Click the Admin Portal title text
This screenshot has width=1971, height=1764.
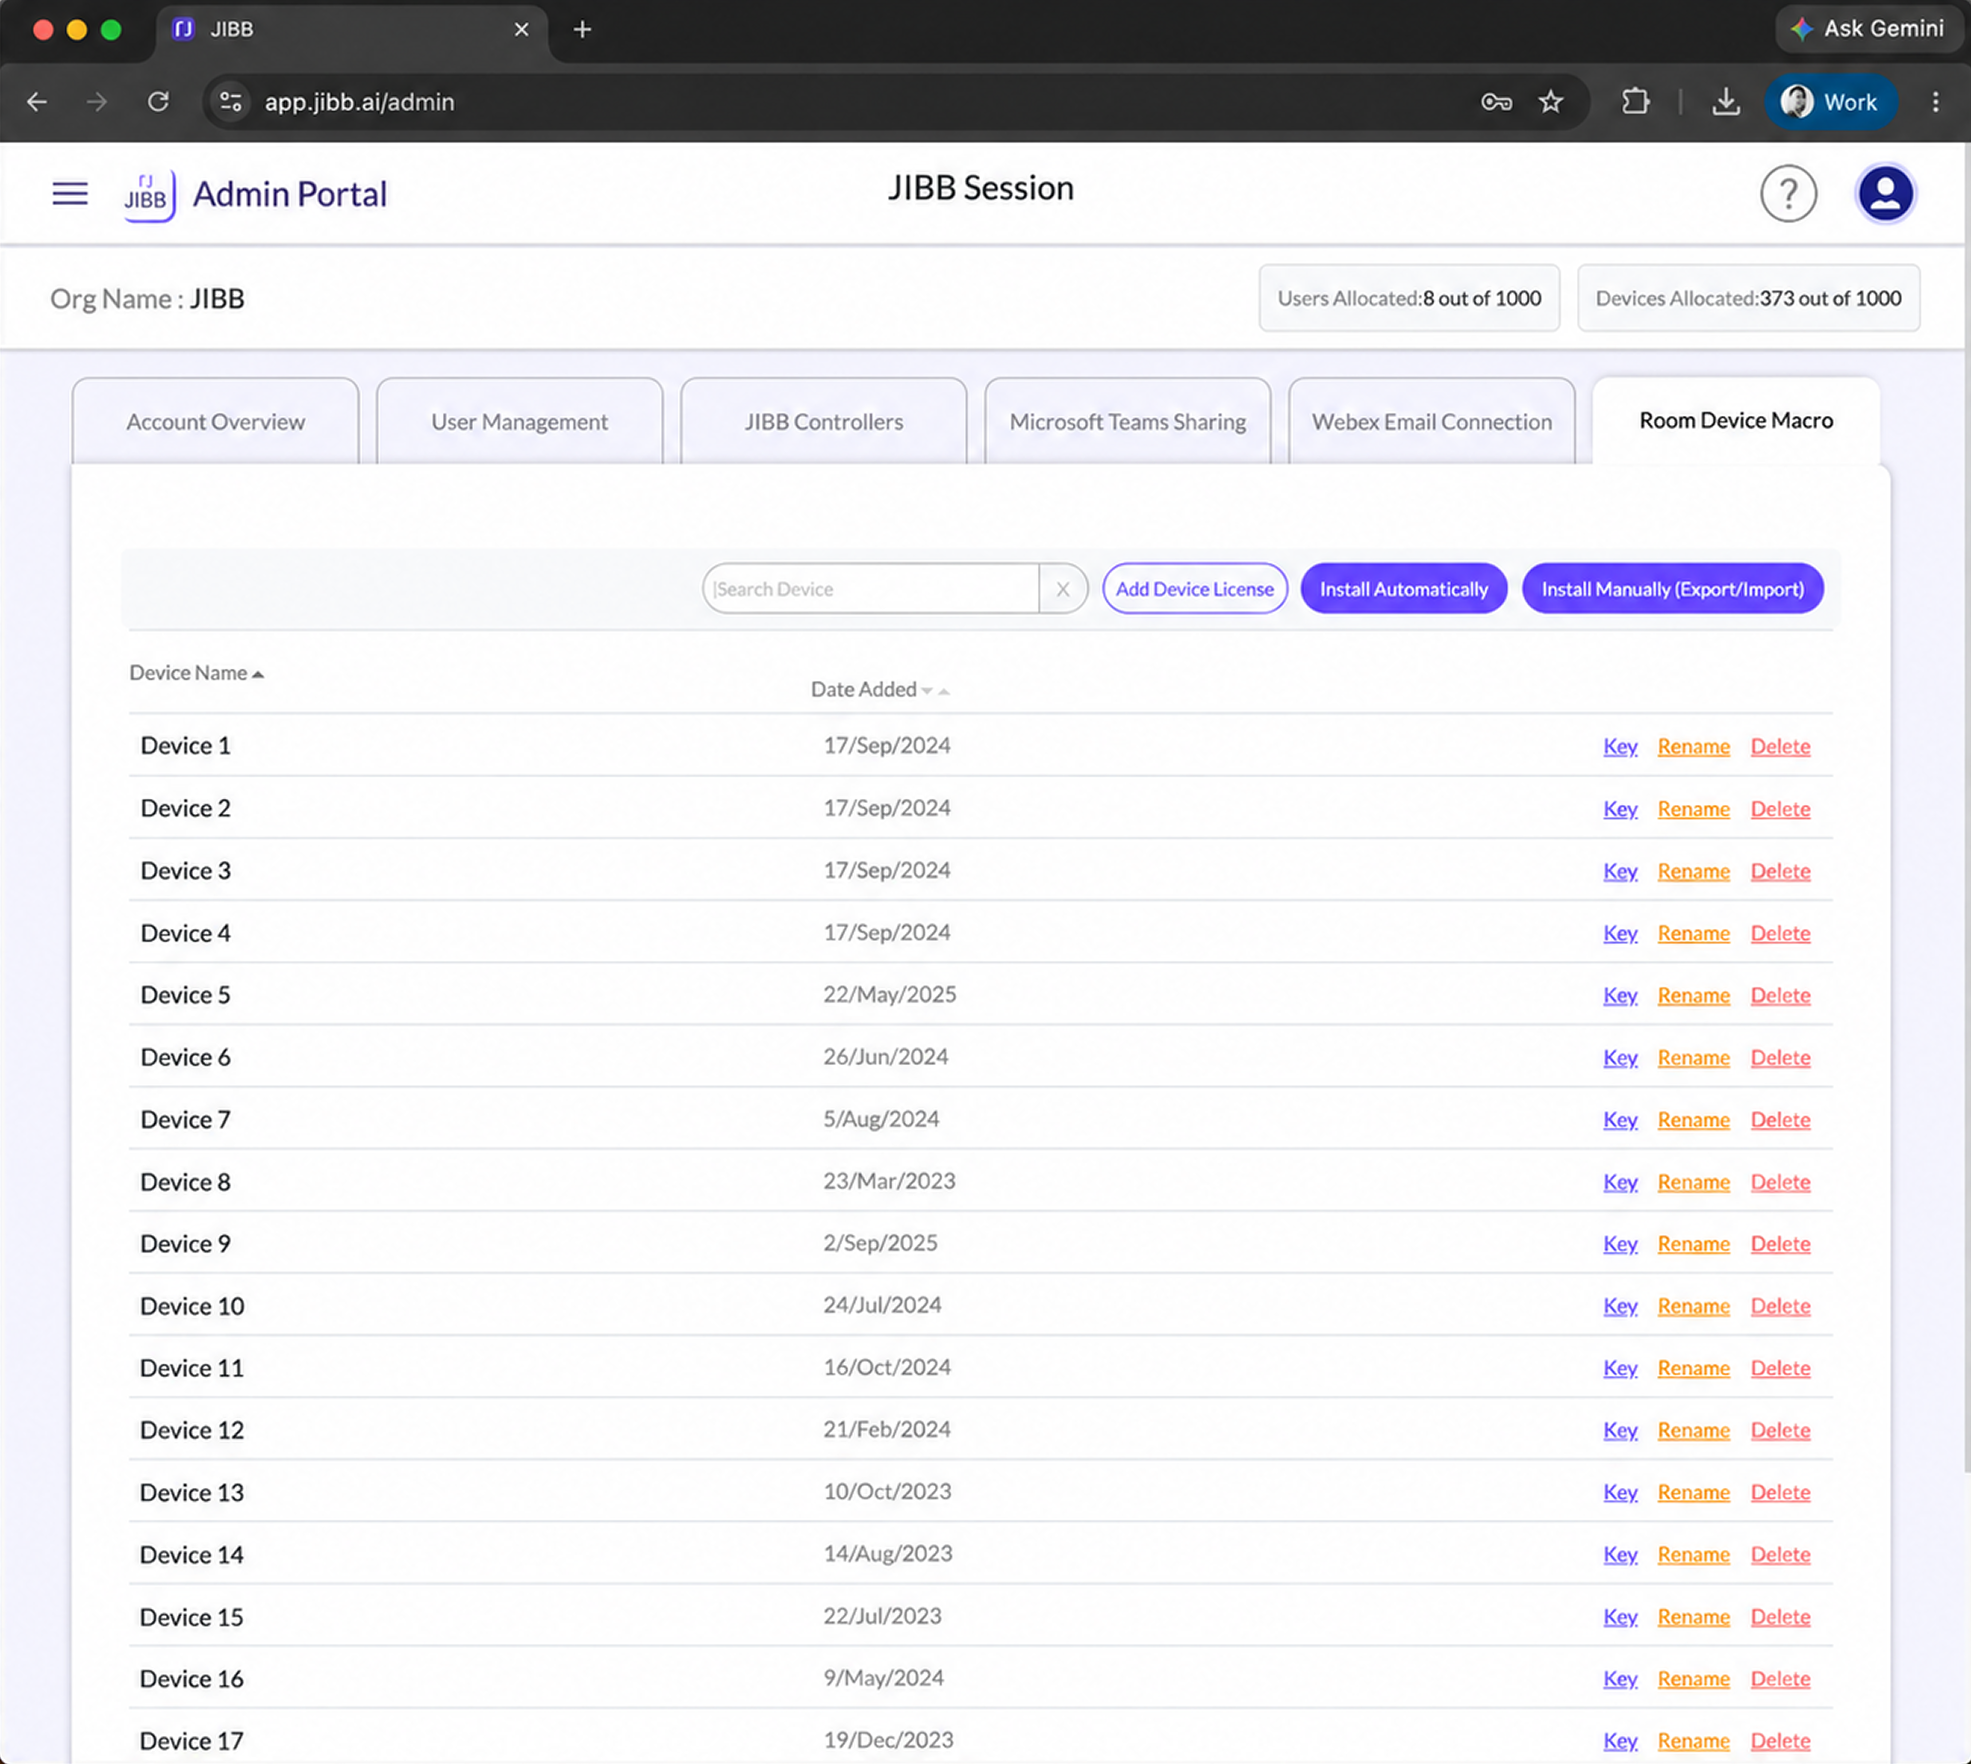290,194
